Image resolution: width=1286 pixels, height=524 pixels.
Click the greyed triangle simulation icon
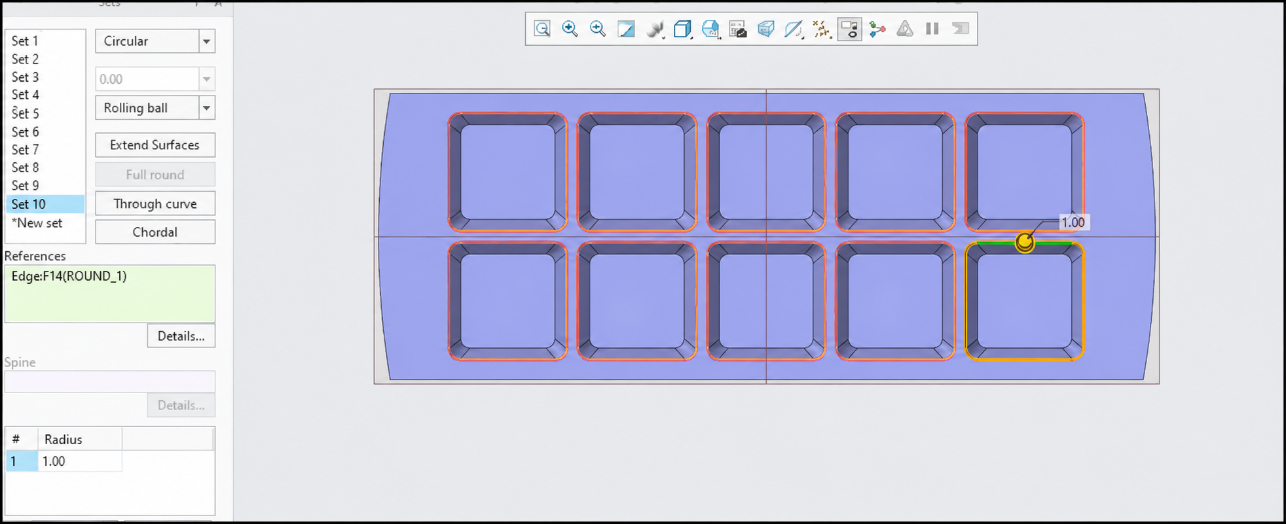[905, 29]
